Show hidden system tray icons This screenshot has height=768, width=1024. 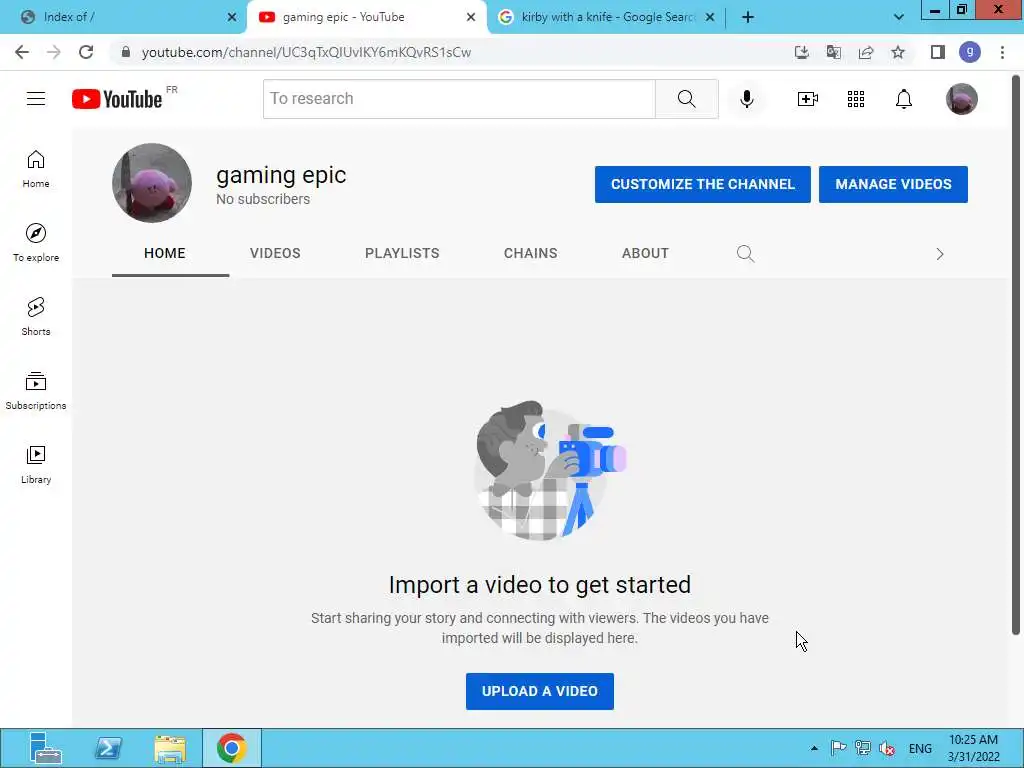[x=814, y=748]
